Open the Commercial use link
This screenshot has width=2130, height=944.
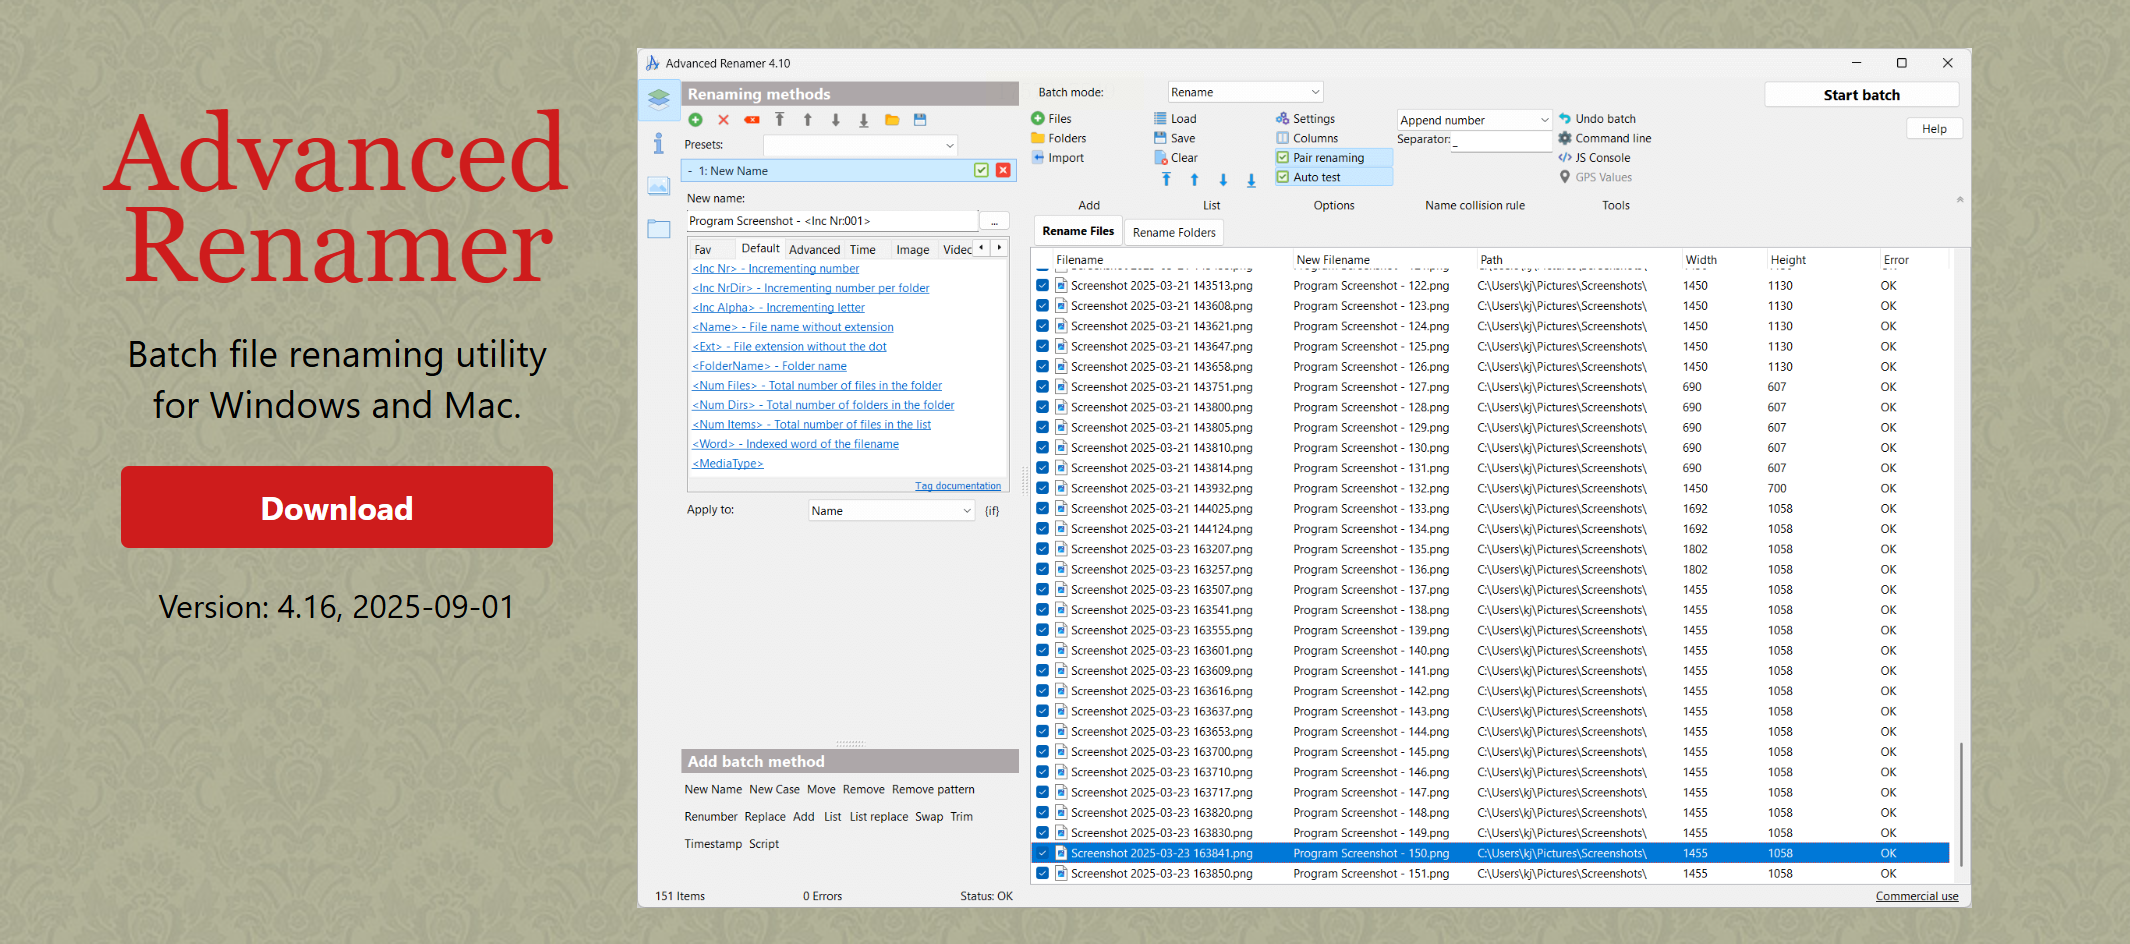coord(1917,896)
